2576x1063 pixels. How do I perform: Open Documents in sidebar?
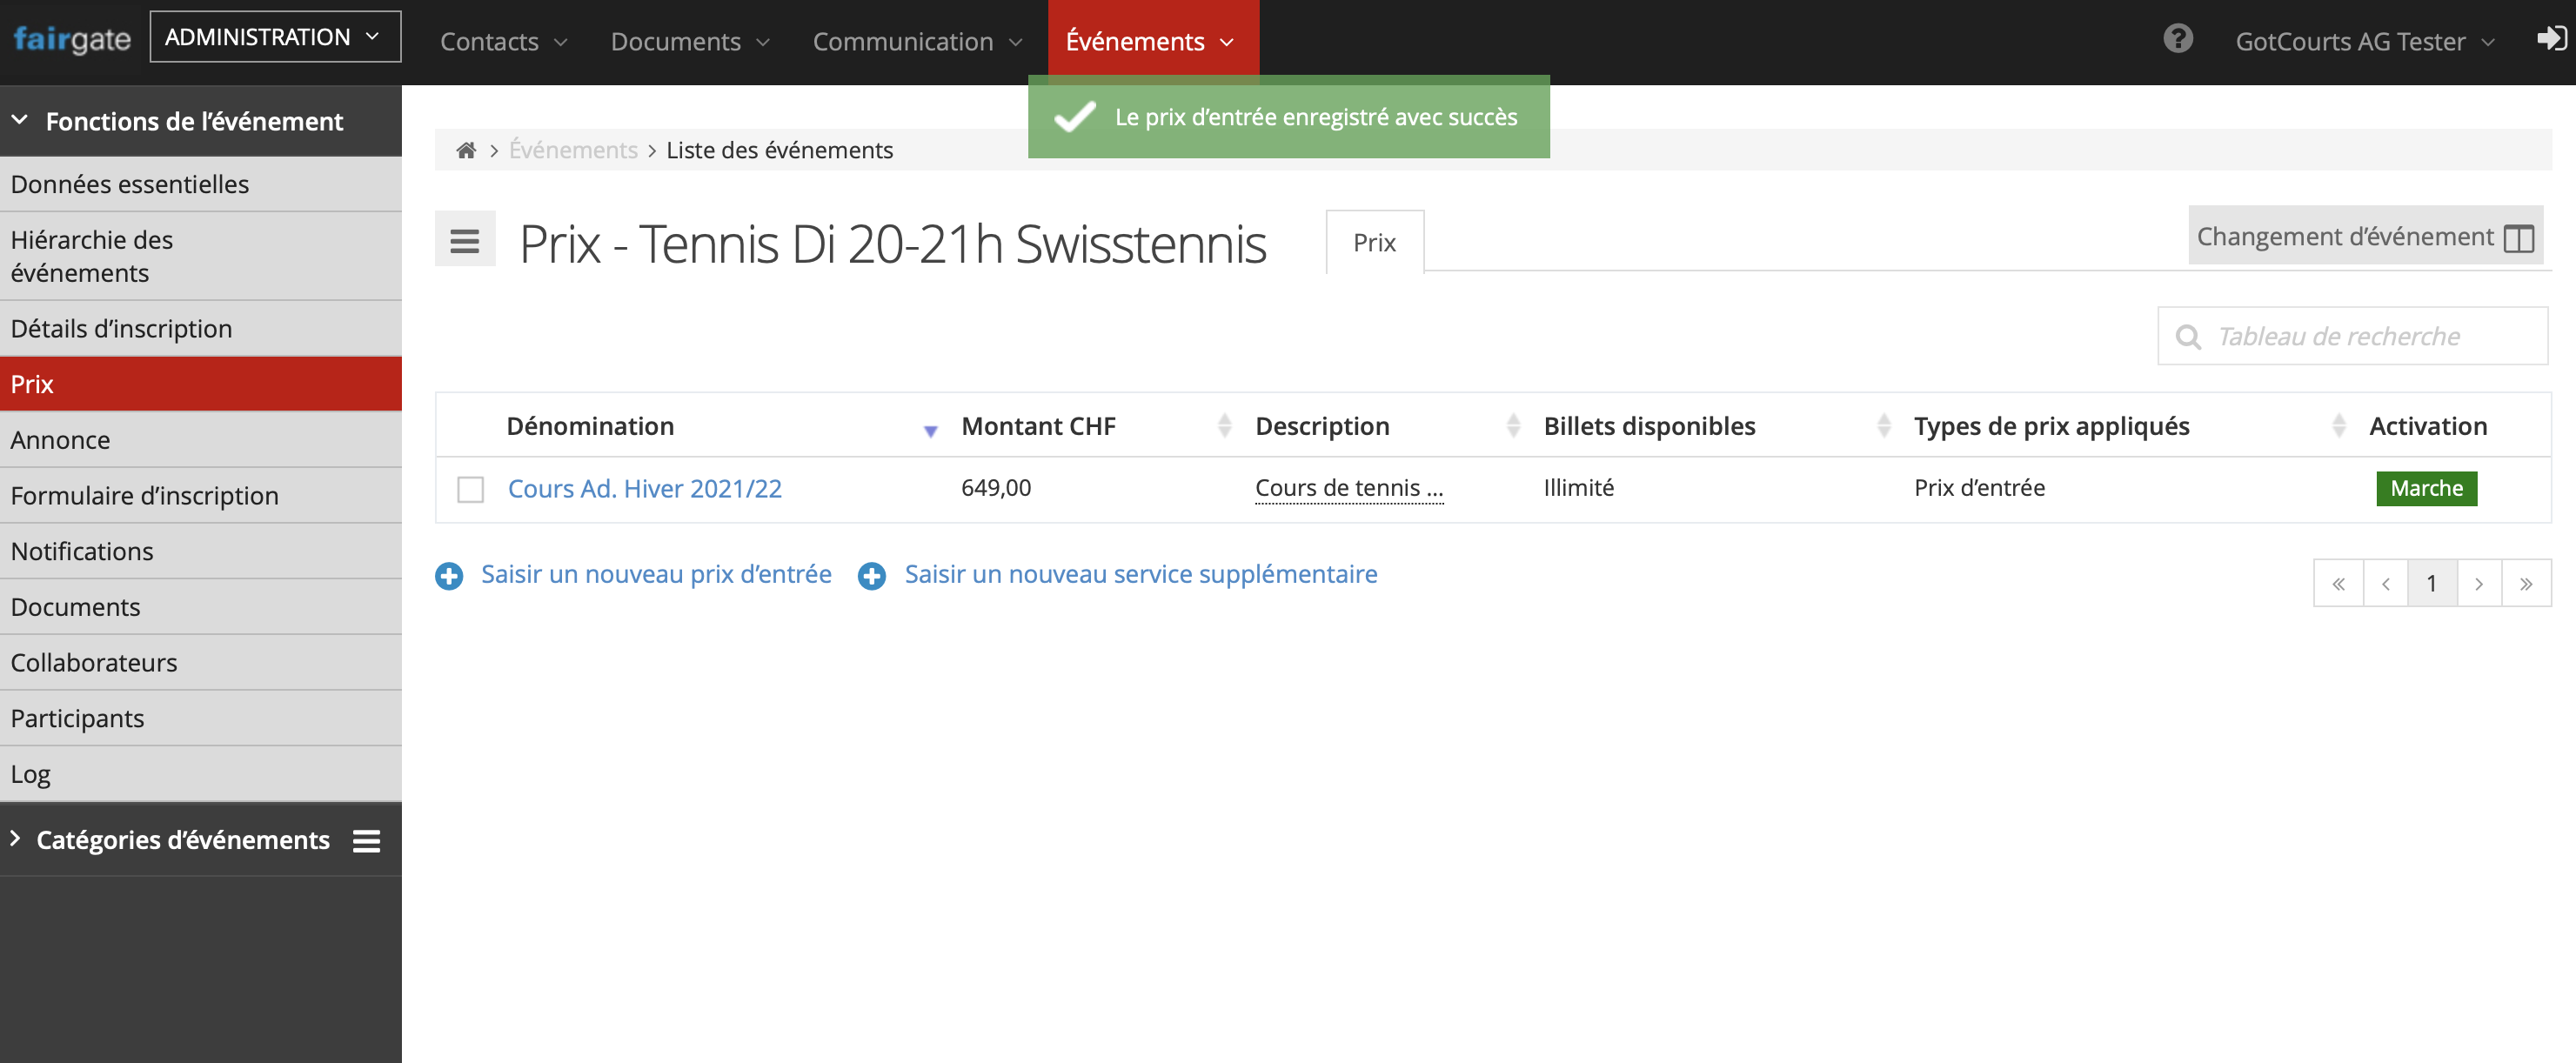pyautogui.click(x=201, y=607)
